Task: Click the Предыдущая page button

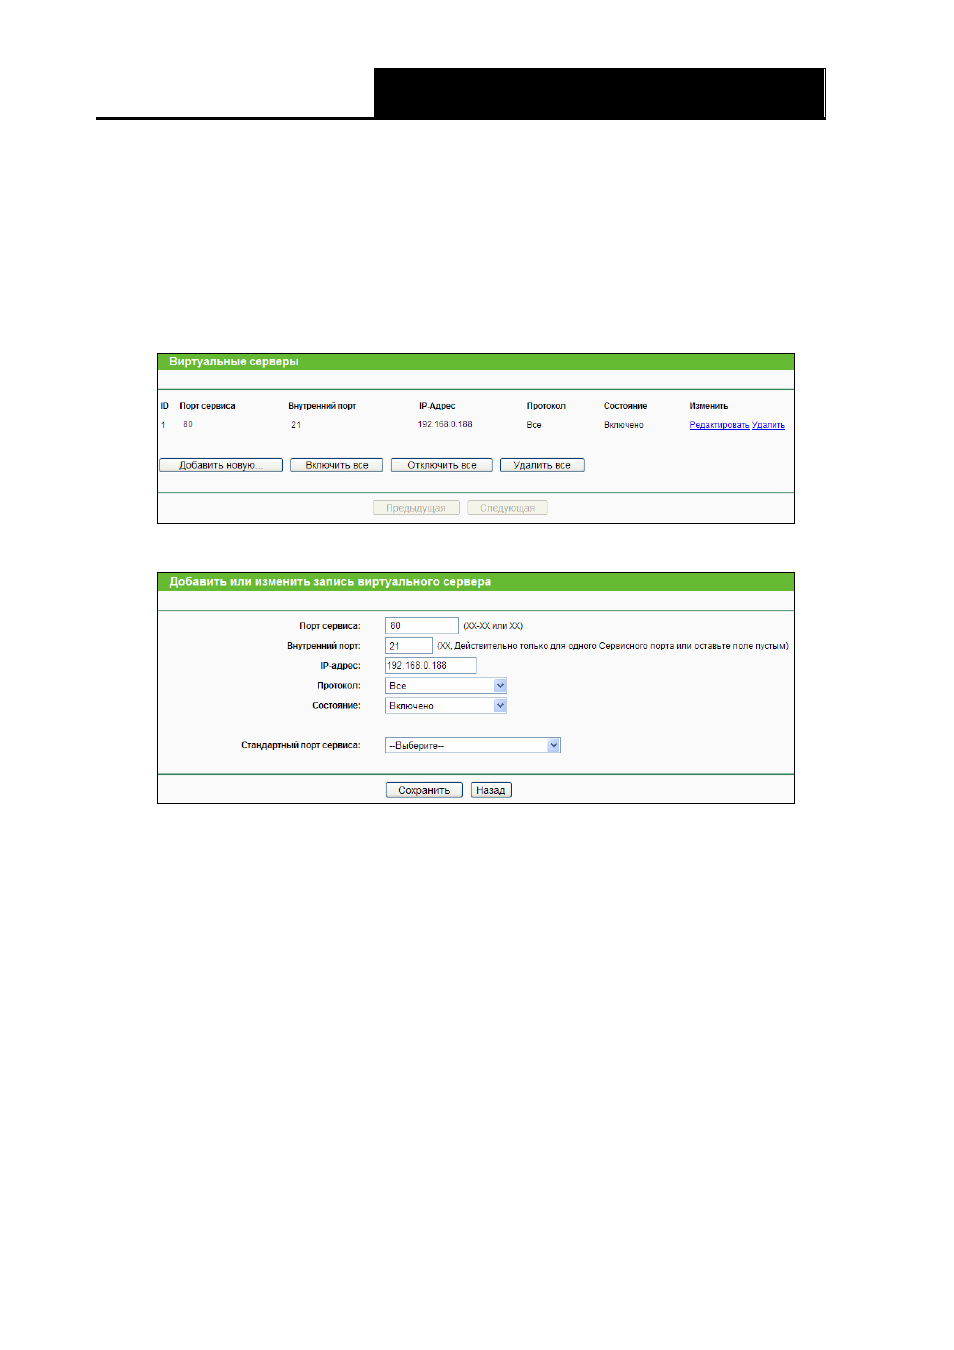Action: 416,508
